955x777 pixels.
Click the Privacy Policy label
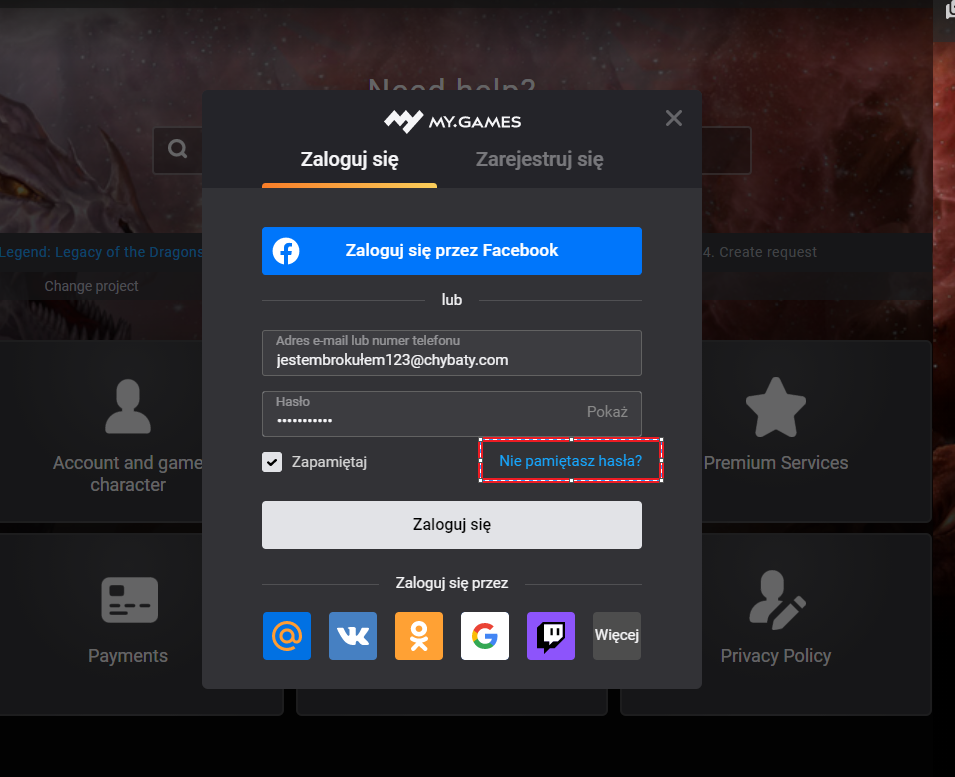[776, 656]
